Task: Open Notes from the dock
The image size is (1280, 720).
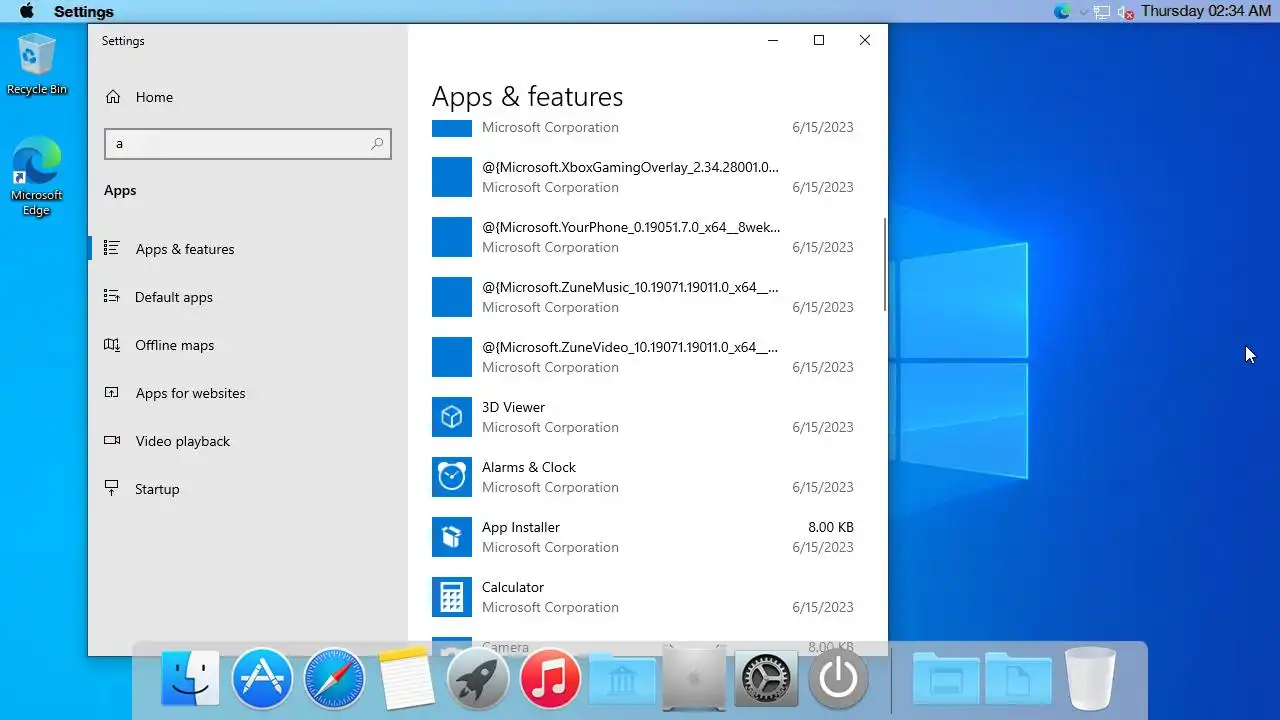Action: pos(406,679)
